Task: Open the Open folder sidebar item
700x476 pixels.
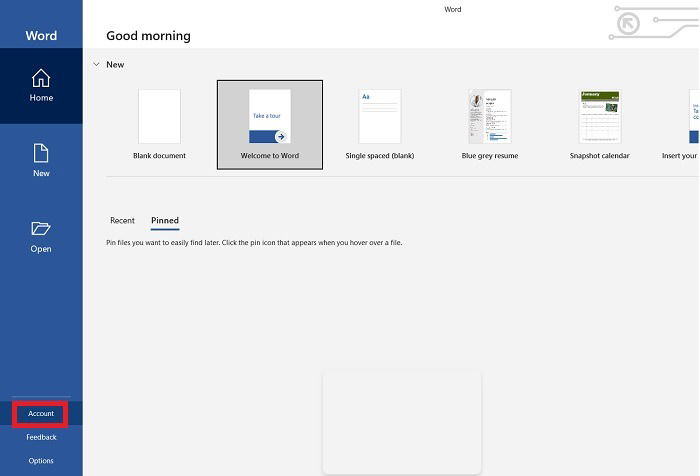Action: tap(41, 237)
